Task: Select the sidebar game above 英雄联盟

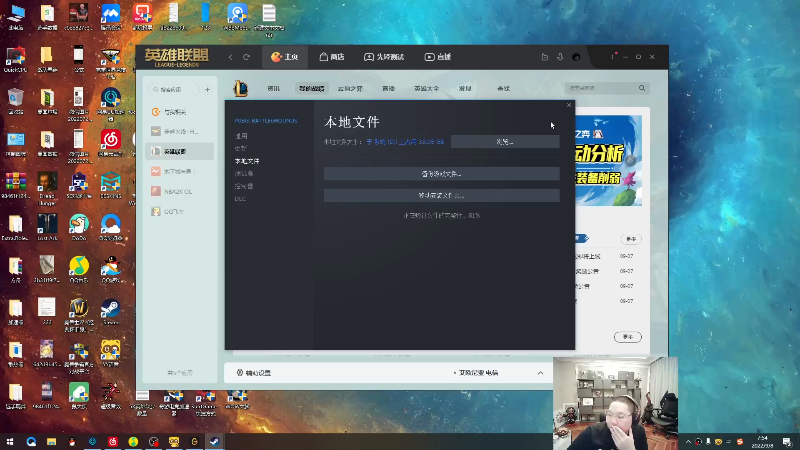Action: coord(180,132)
